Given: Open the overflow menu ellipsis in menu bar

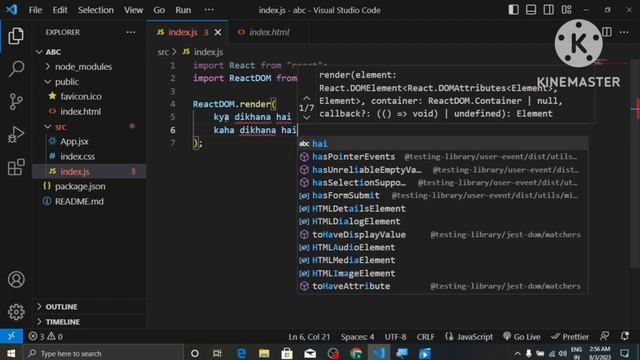Looking at the screenshot, I should [209, 10].
